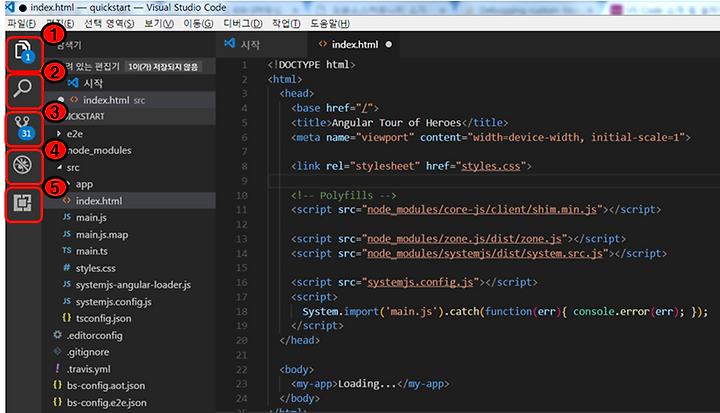Follow the shim.min.js script path link

pyautogui.click(x=482, y=209)
